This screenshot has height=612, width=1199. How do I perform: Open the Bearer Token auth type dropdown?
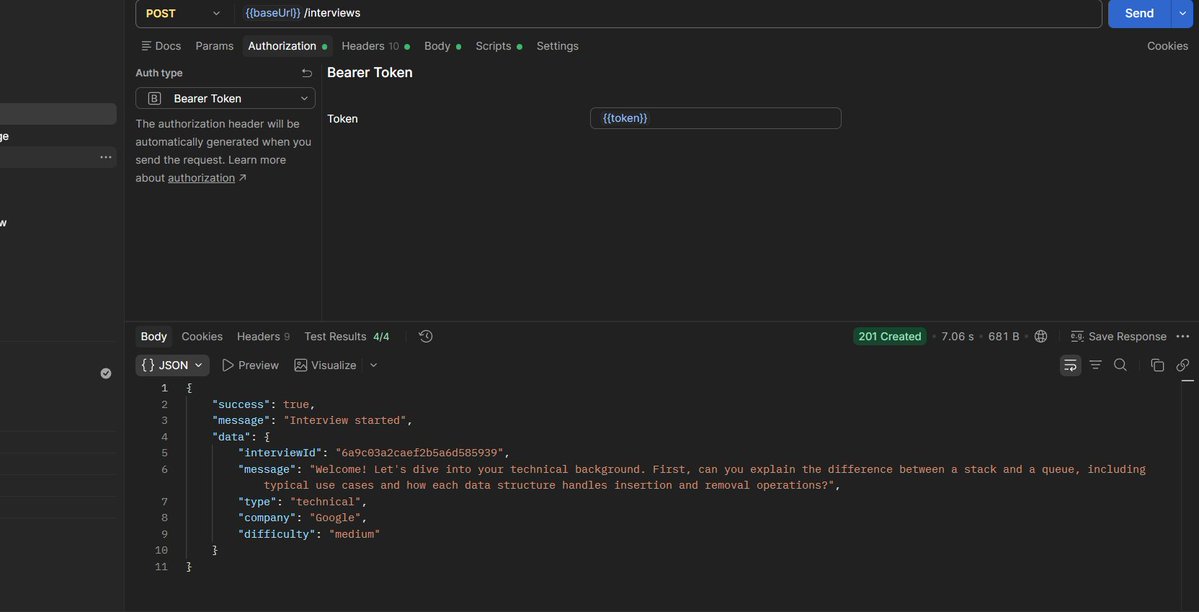tap(226, 99)
